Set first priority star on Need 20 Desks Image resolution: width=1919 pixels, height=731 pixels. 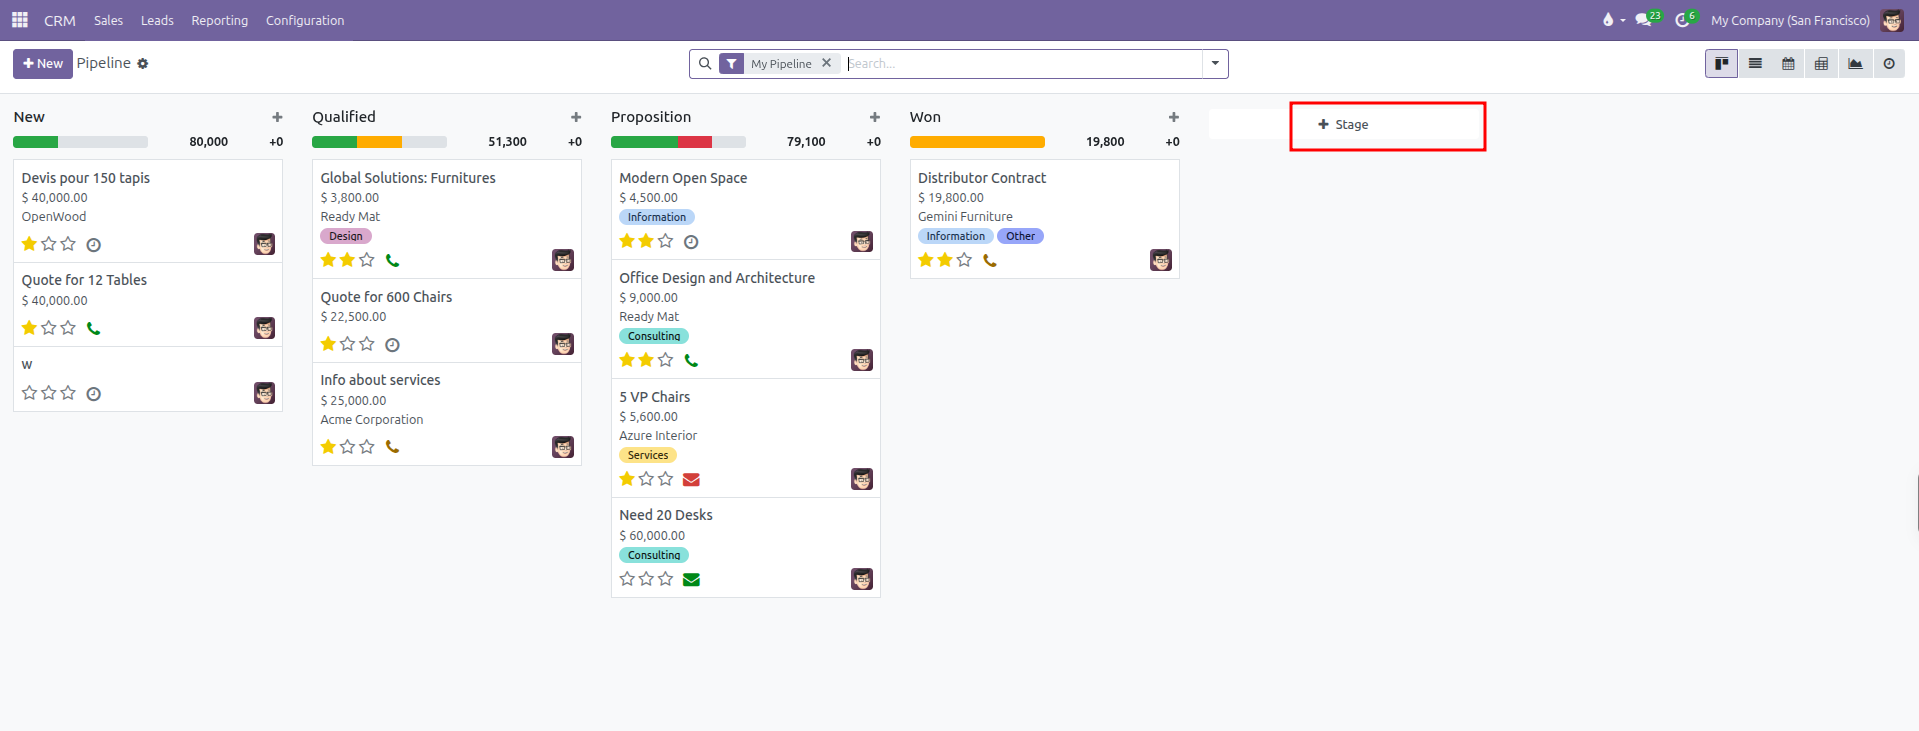(627, 579)
